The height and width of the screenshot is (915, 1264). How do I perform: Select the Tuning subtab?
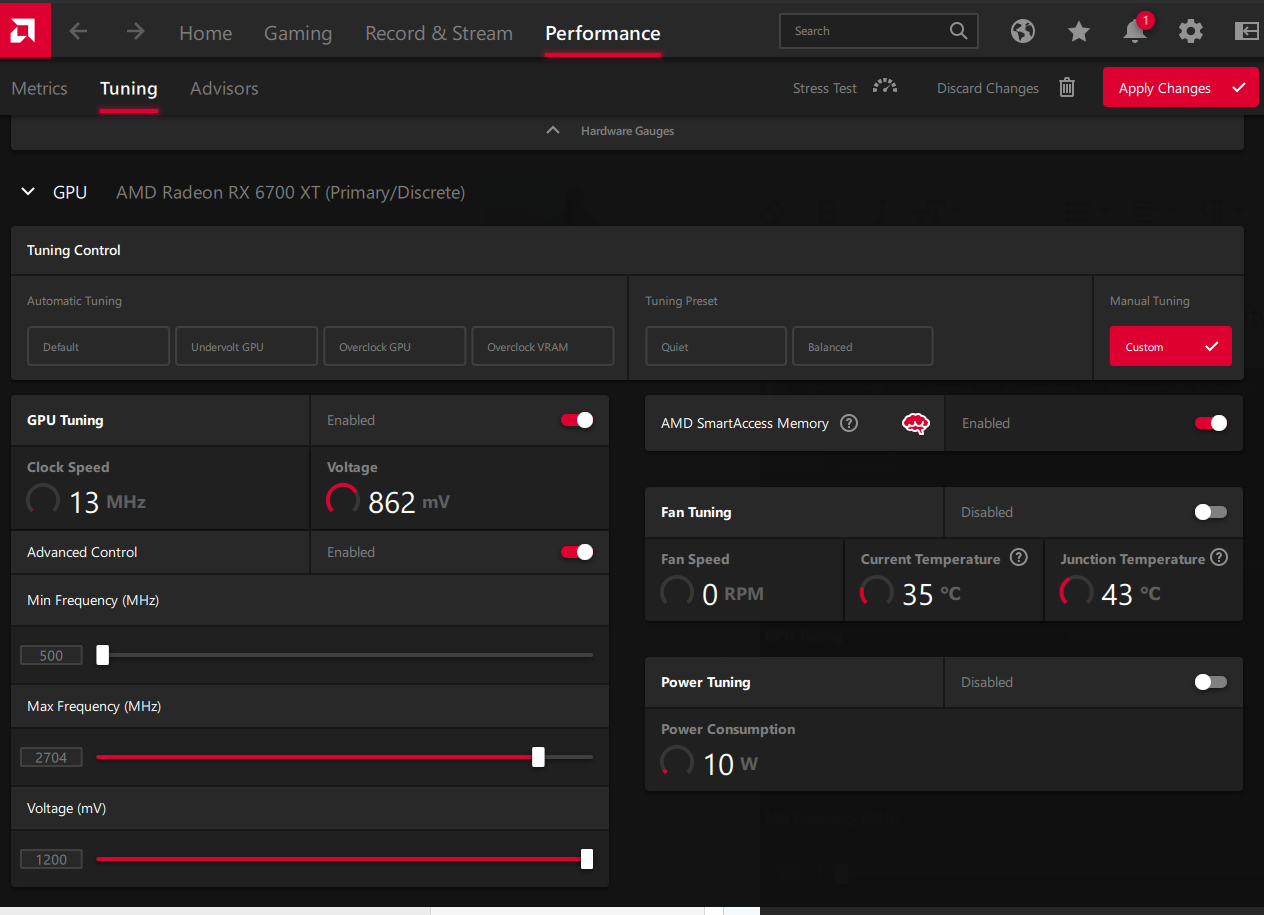[x=129, y=88]
